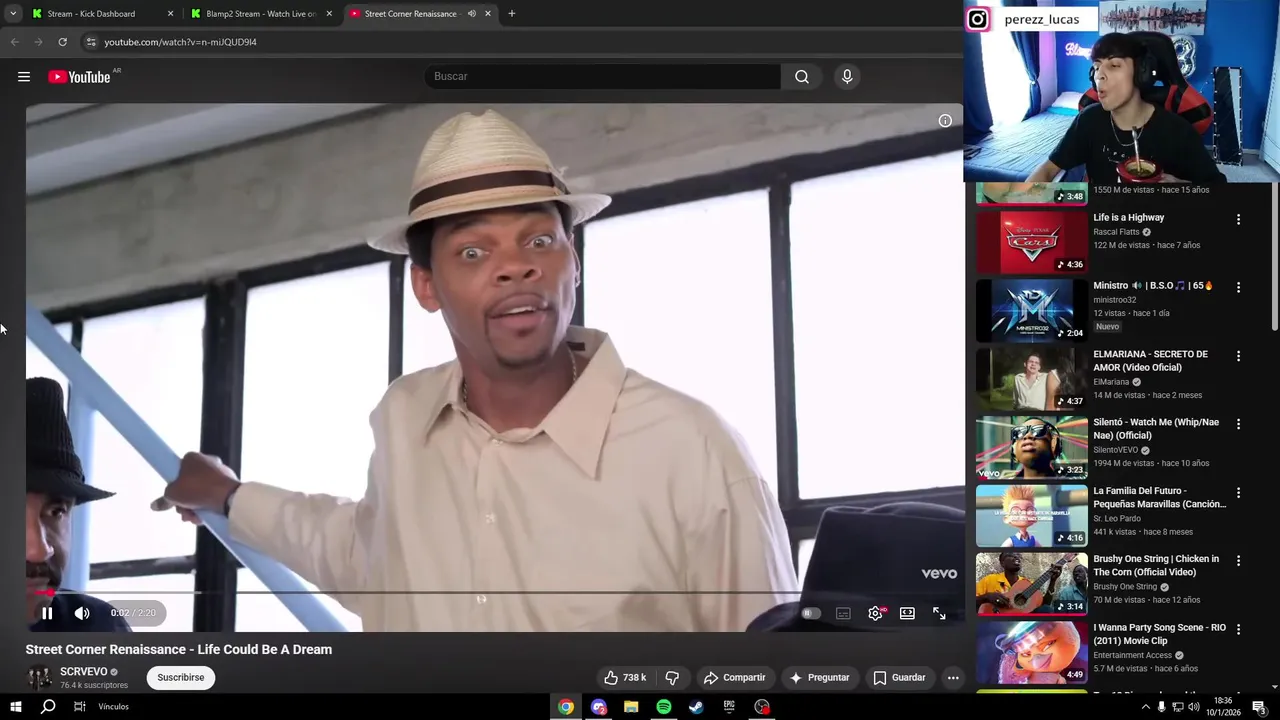Image resolution: width=1280 pixels, height=720 pixels.
Task: Open Brushy One String Chicken title
Action: pos(1156,565)
